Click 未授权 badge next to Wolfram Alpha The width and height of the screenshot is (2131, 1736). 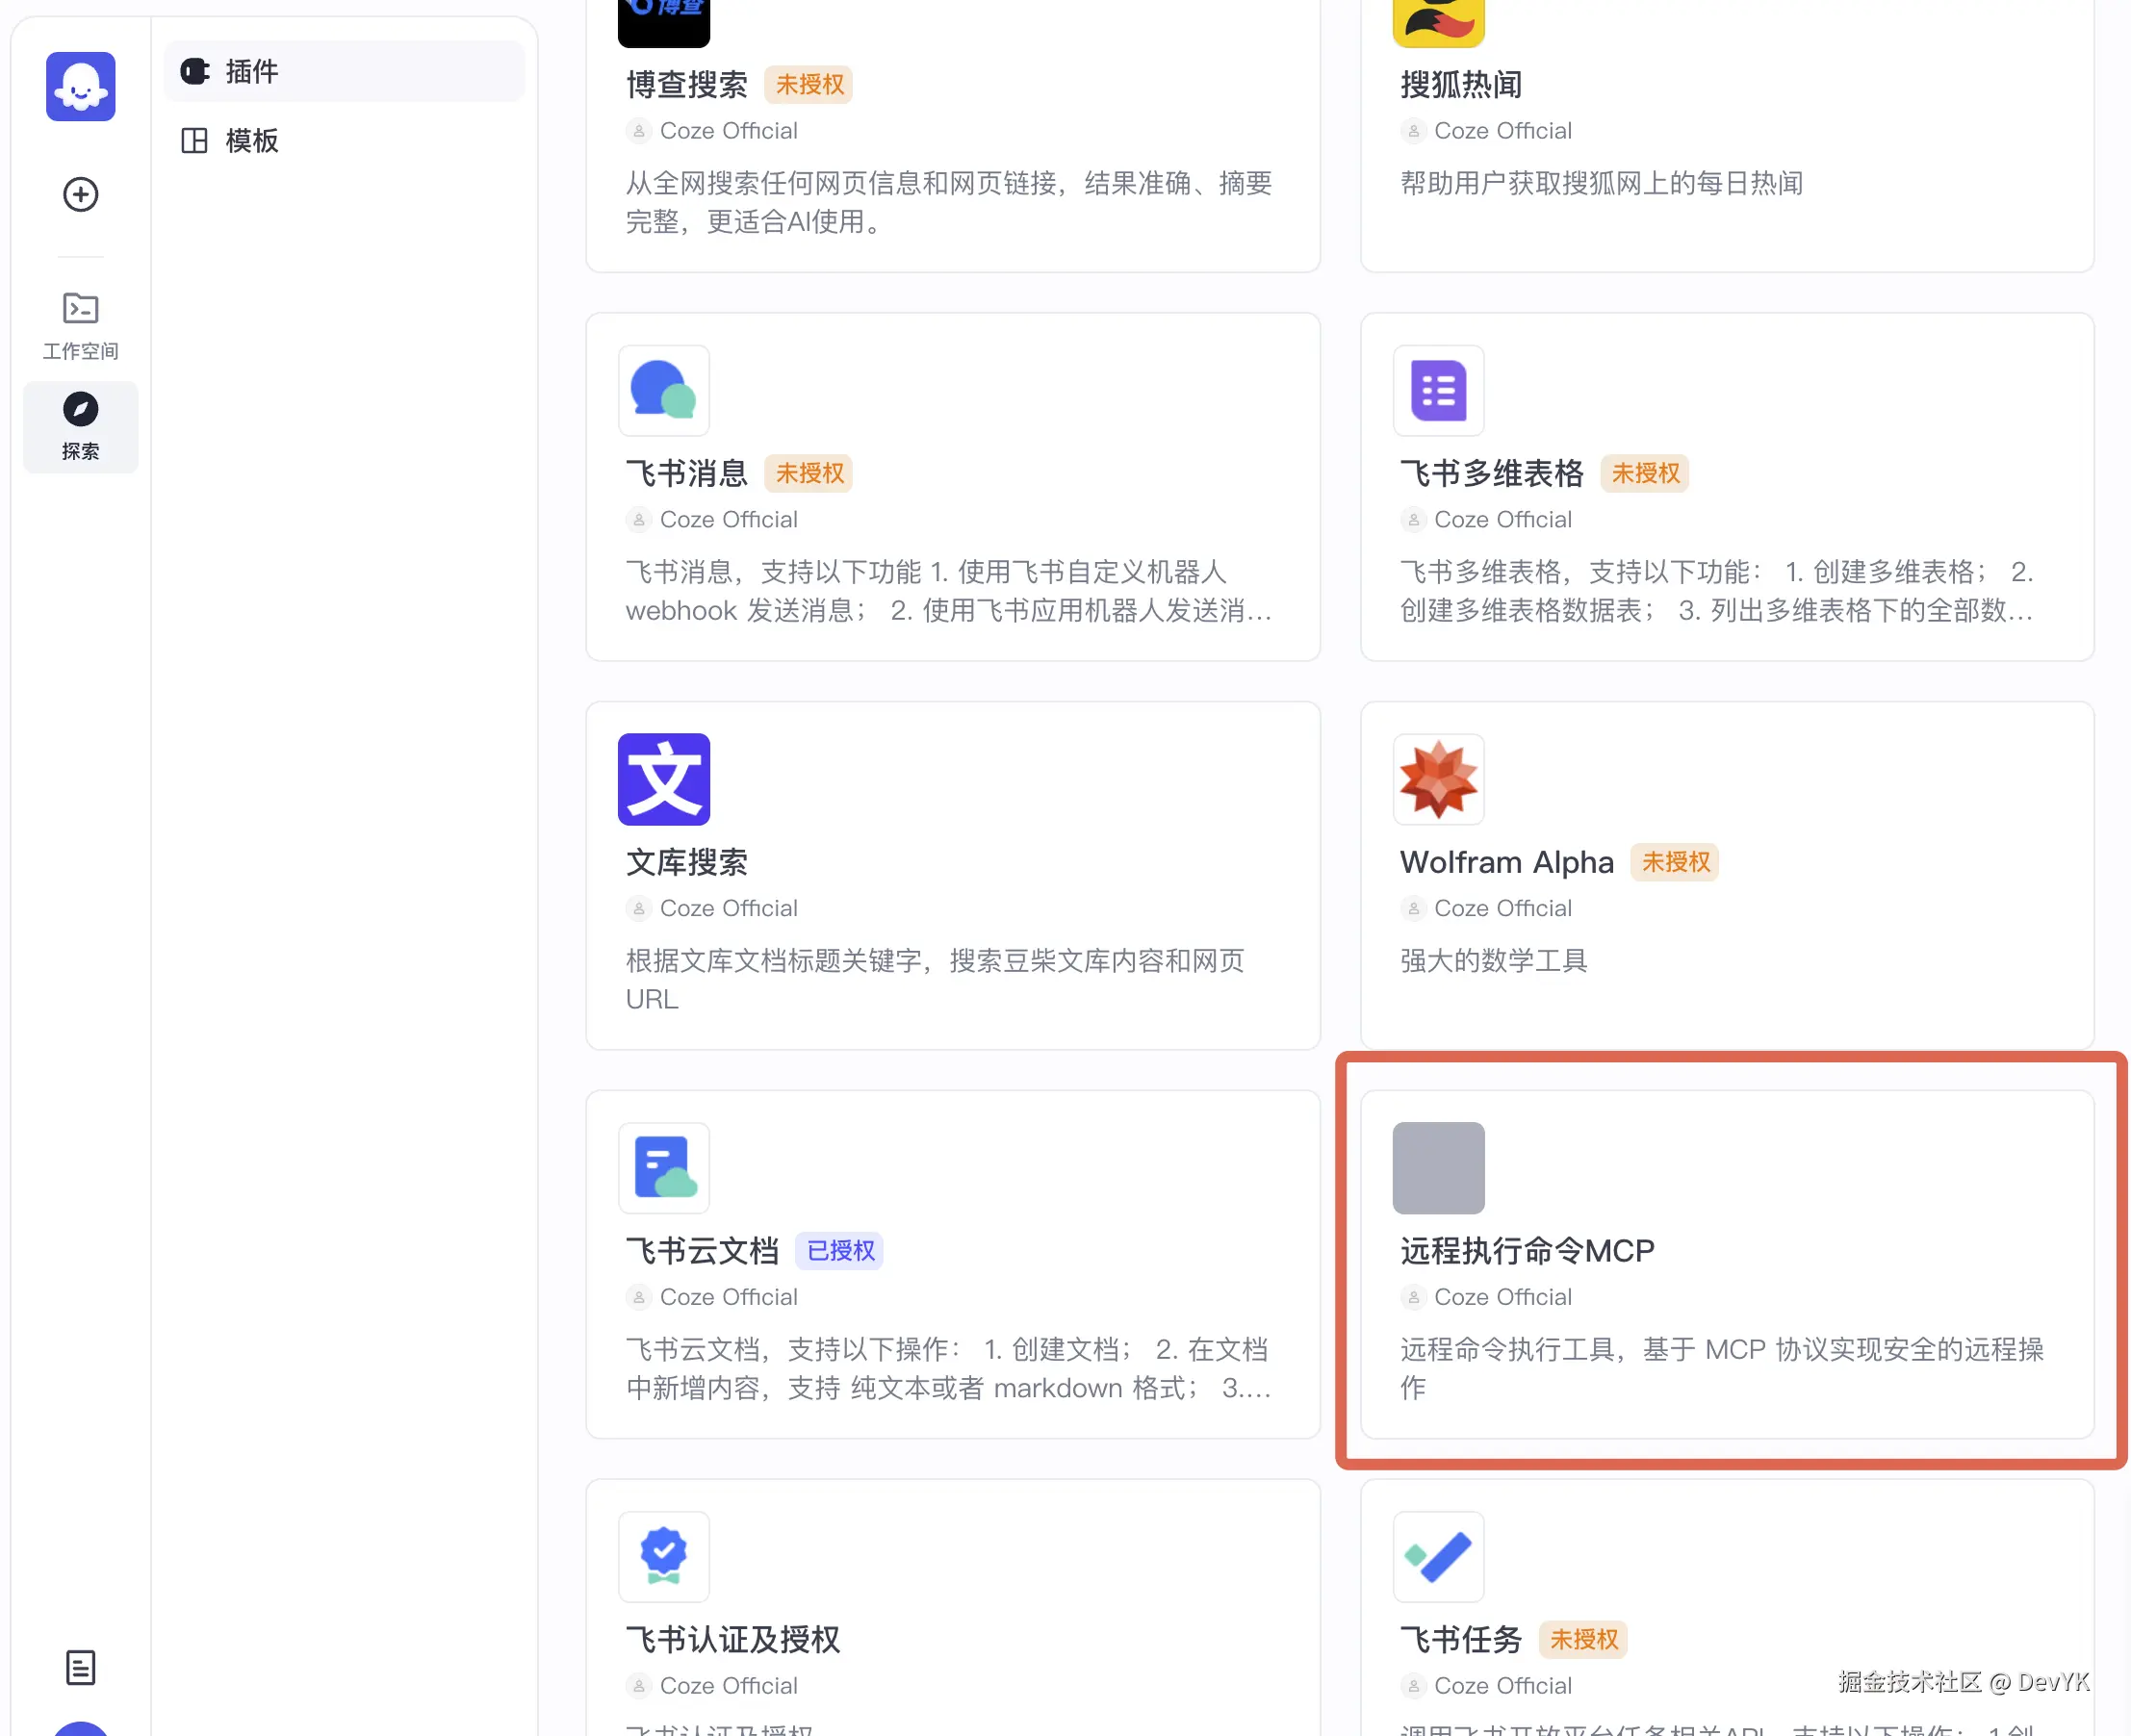coord(1674,862)
